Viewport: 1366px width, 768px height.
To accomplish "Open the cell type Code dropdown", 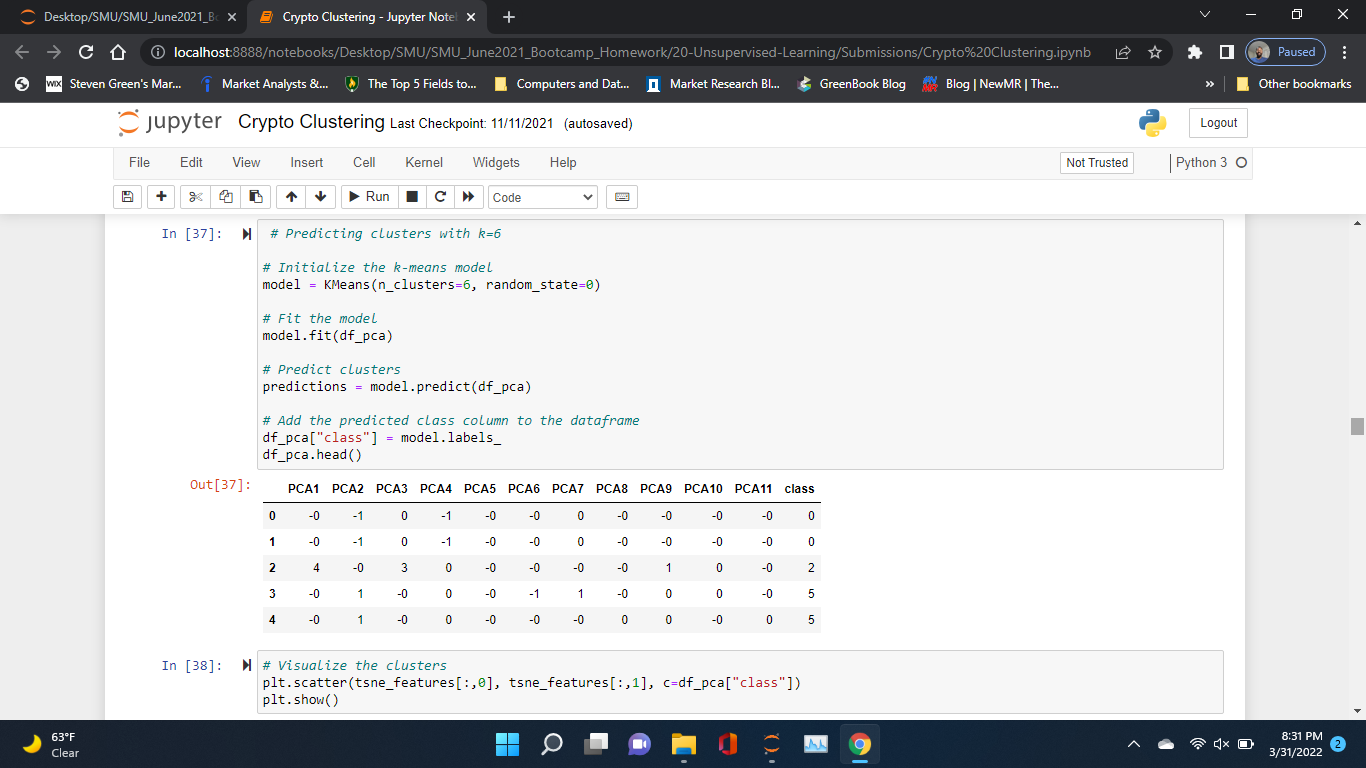I will [543, 197].
